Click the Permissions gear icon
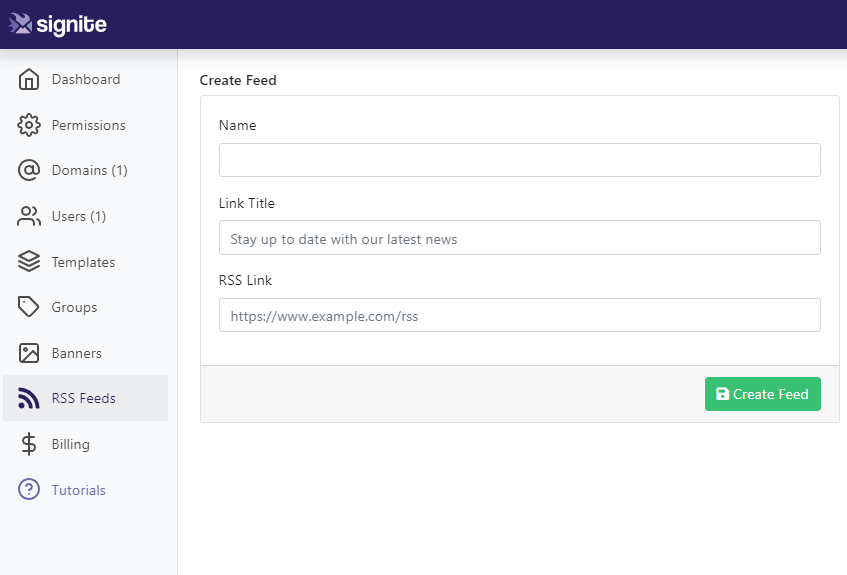The image size is (847, 575). [x=29, y=125]
